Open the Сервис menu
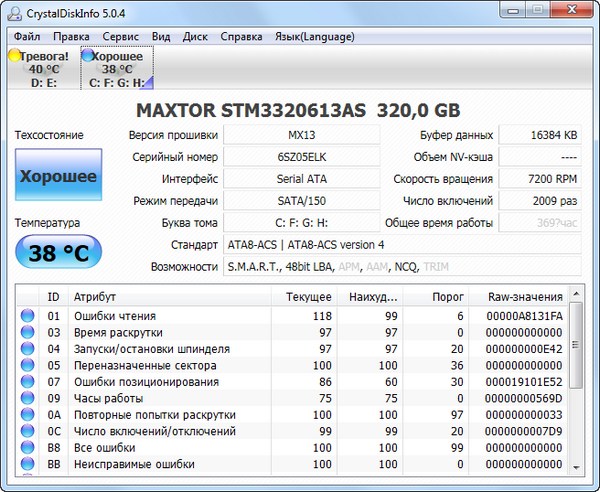The height and width of the screenshot is (492, 600). pos(121,36)
